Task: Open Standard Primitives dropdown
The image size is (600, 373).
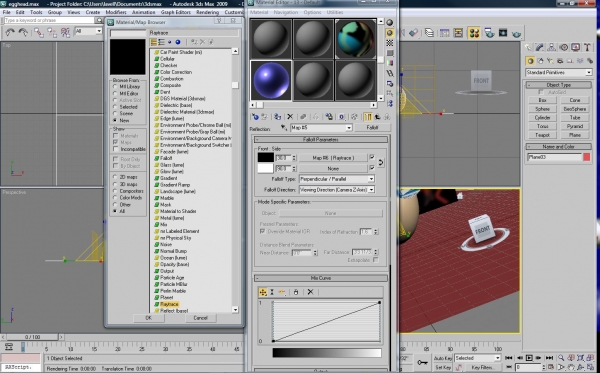Action: coord(559,72)
